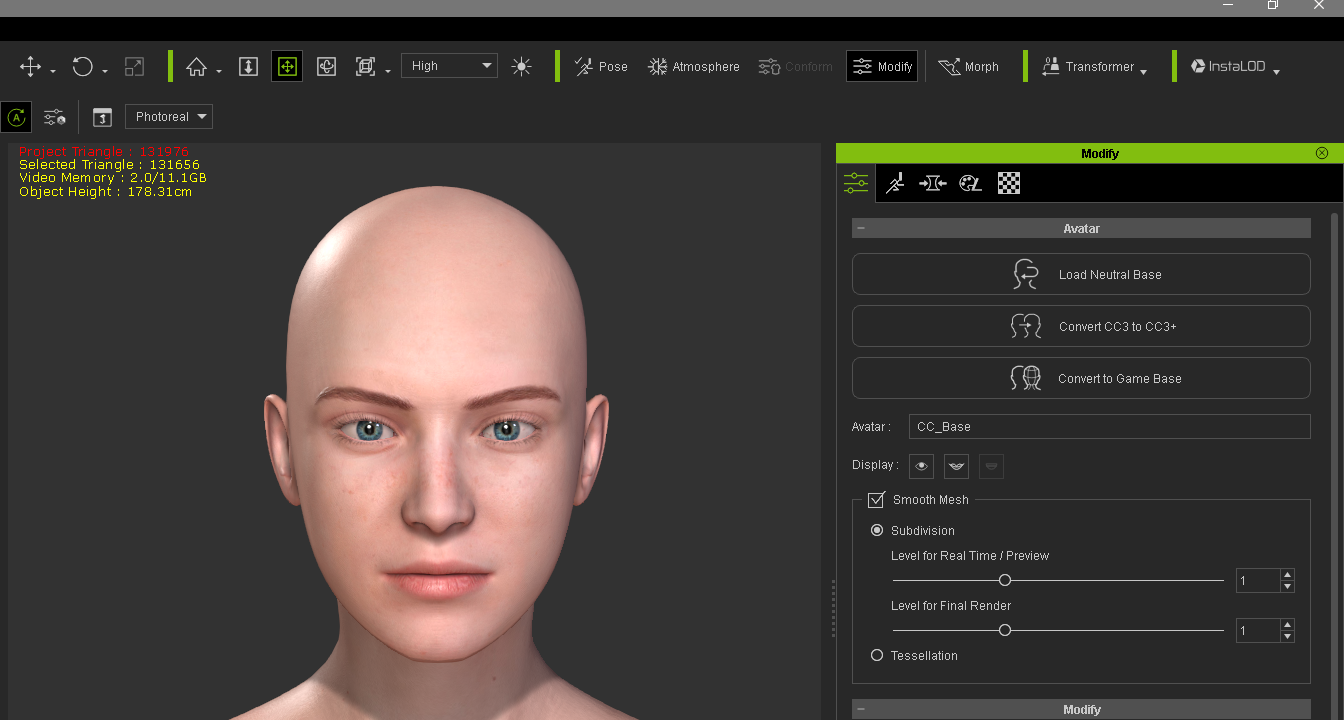Toggle the sun light icon

[521, 67]
